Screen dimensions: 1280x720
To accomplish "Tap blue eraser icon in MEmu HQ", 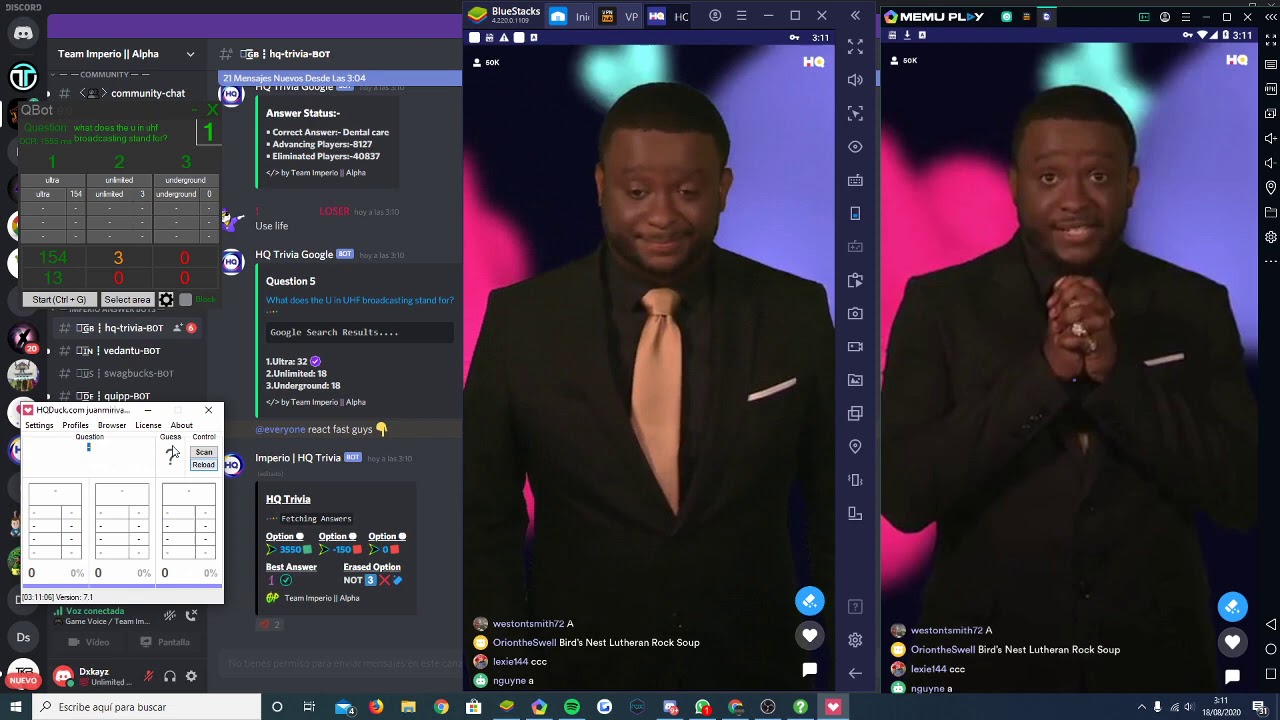I will (x=1232, y=607).
